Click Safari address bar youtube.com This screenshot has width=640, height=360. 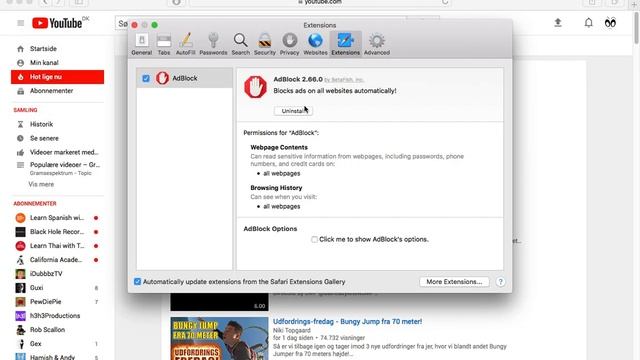[x=320, y=2]
